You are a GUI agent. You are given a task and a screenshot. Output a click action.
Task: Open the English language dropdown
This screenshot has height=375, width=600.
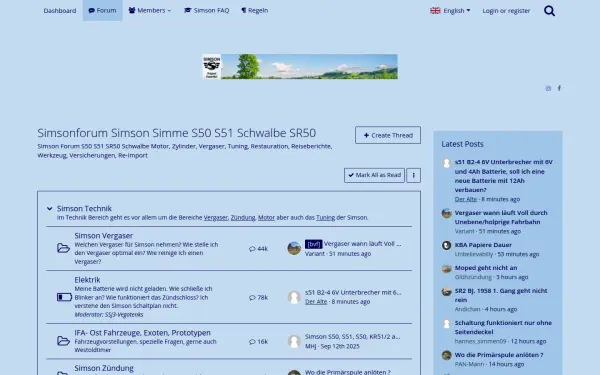point(450,11)
